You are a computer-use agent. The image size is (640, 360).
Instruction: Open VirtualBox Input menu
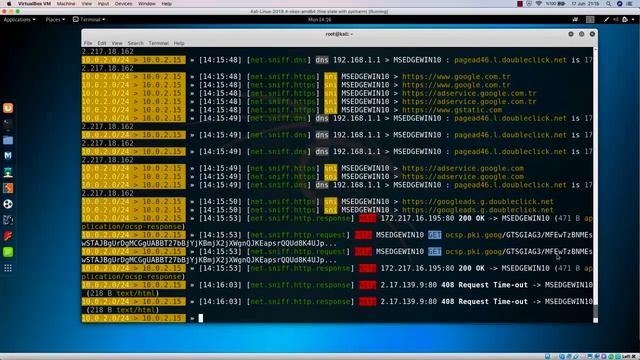pos(103,4)
